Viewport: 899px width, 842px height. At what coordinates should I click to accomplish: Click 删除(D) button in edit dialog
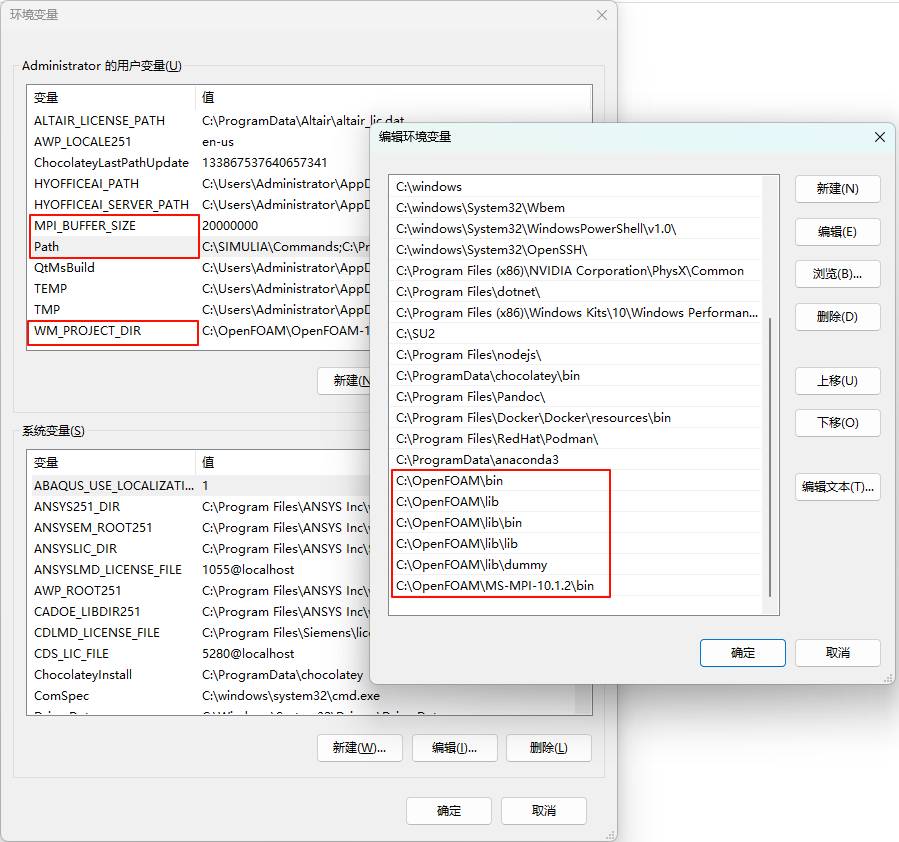pos(837,317)
